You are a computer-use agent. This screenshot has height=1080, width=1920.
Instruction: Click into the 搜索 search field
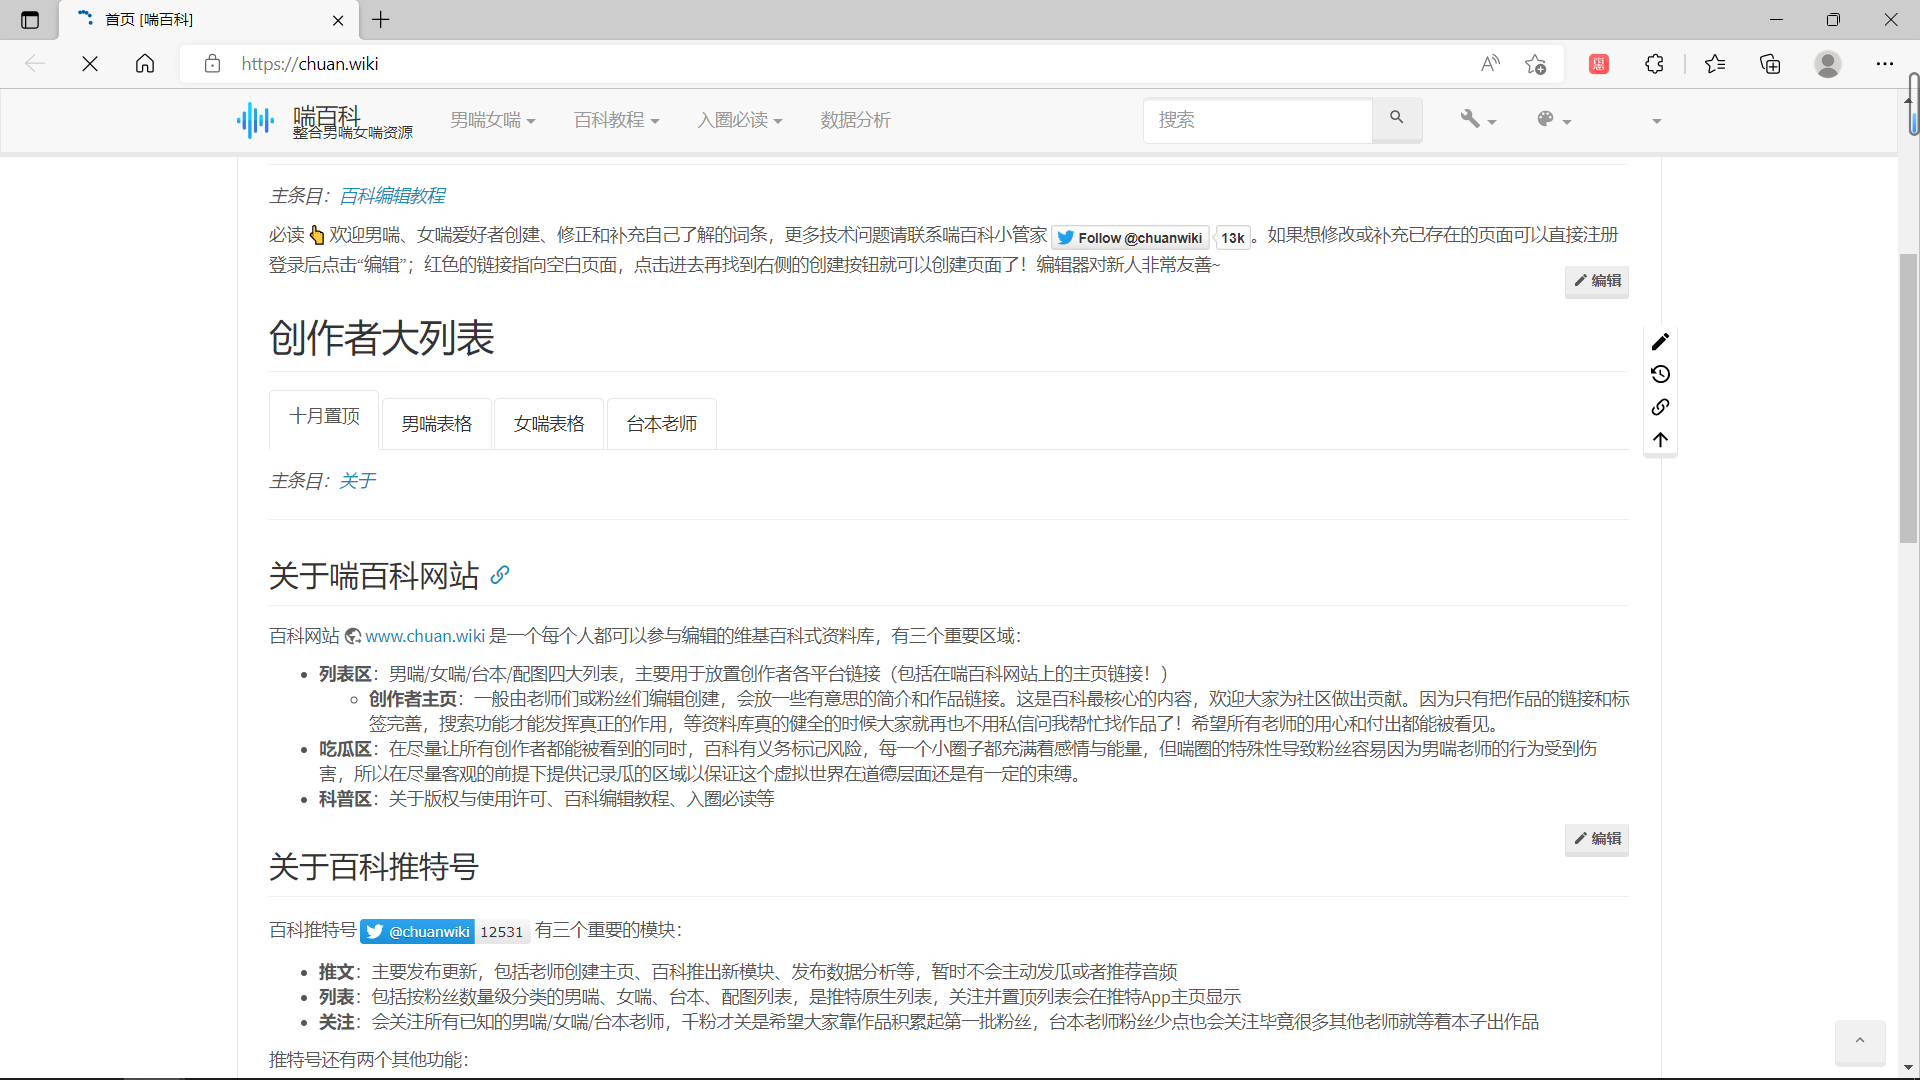(1257, 120)
